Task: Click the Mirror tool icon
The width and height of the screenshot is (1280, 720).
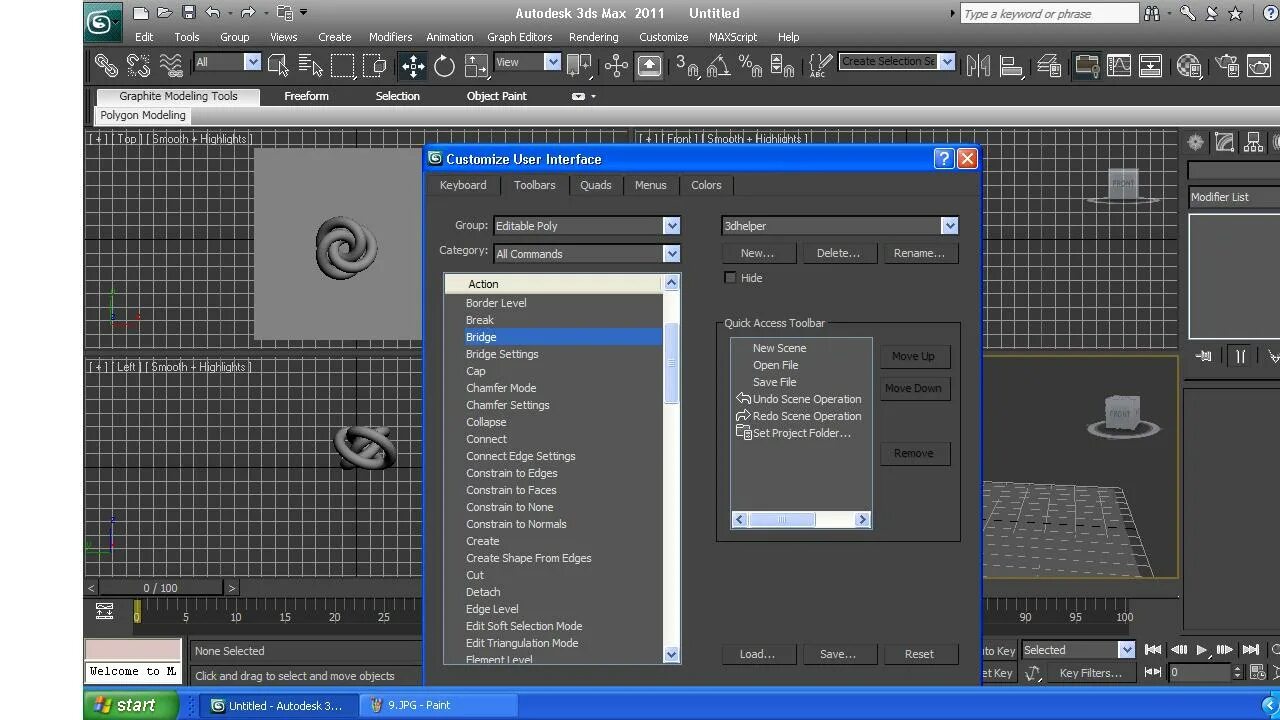Action: 978,66
